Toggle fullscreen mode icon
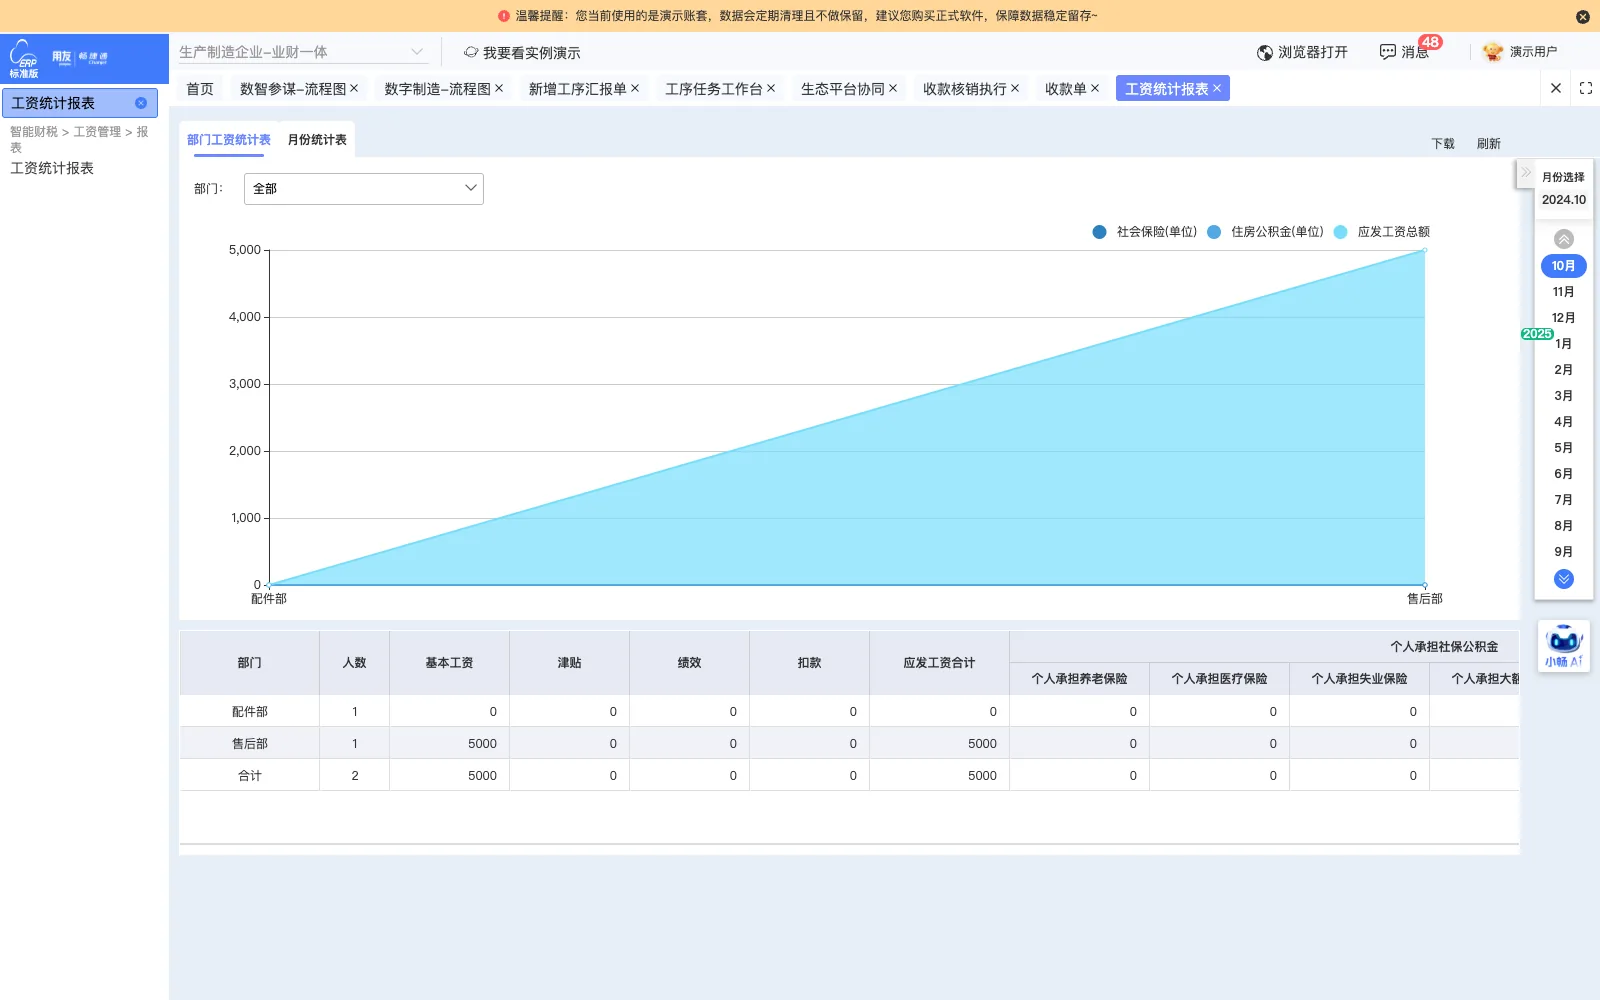The width and height of the screenshot is (1600, 1000). pos(1586,88)
